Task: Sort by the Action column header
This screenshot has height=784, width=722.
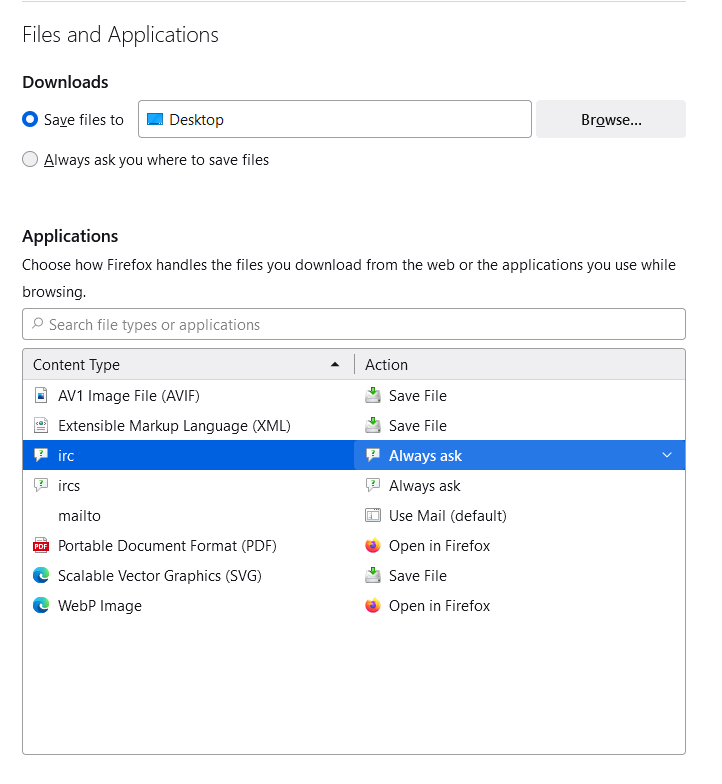Action: (520, 364)
